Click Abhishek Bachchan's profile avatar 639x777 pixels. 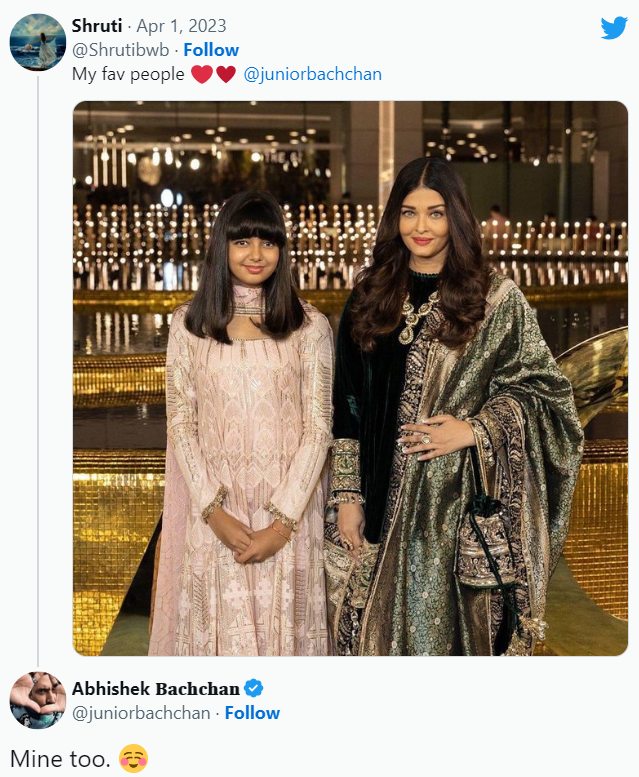coord(37,700)
